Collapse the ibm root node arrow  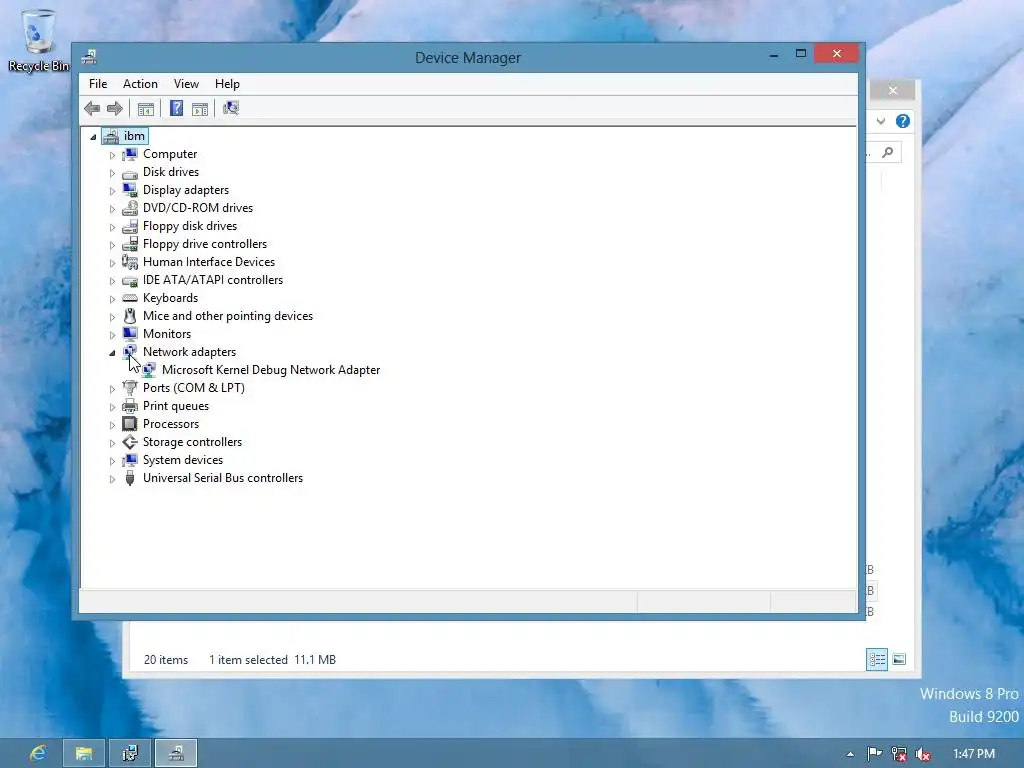click(x=93, y=137)
